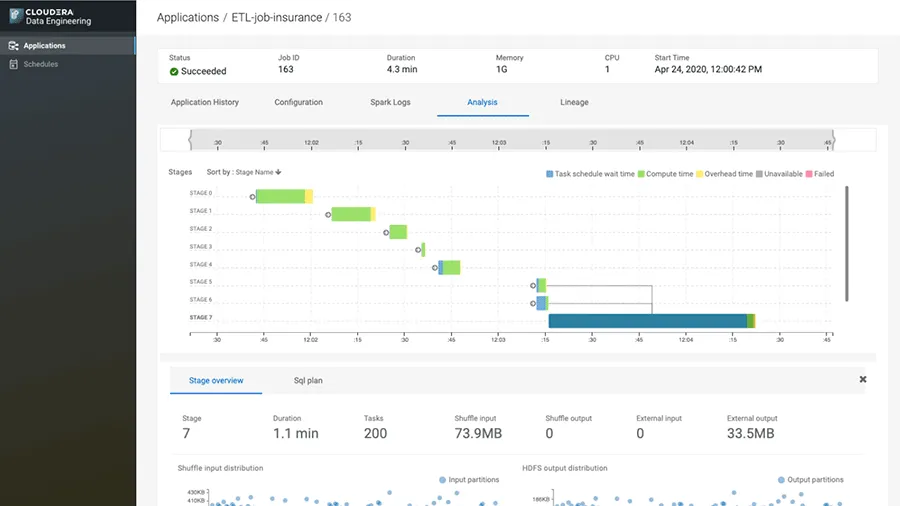
Task: Click the circle marker beside Stage 5
Action: 533,285
